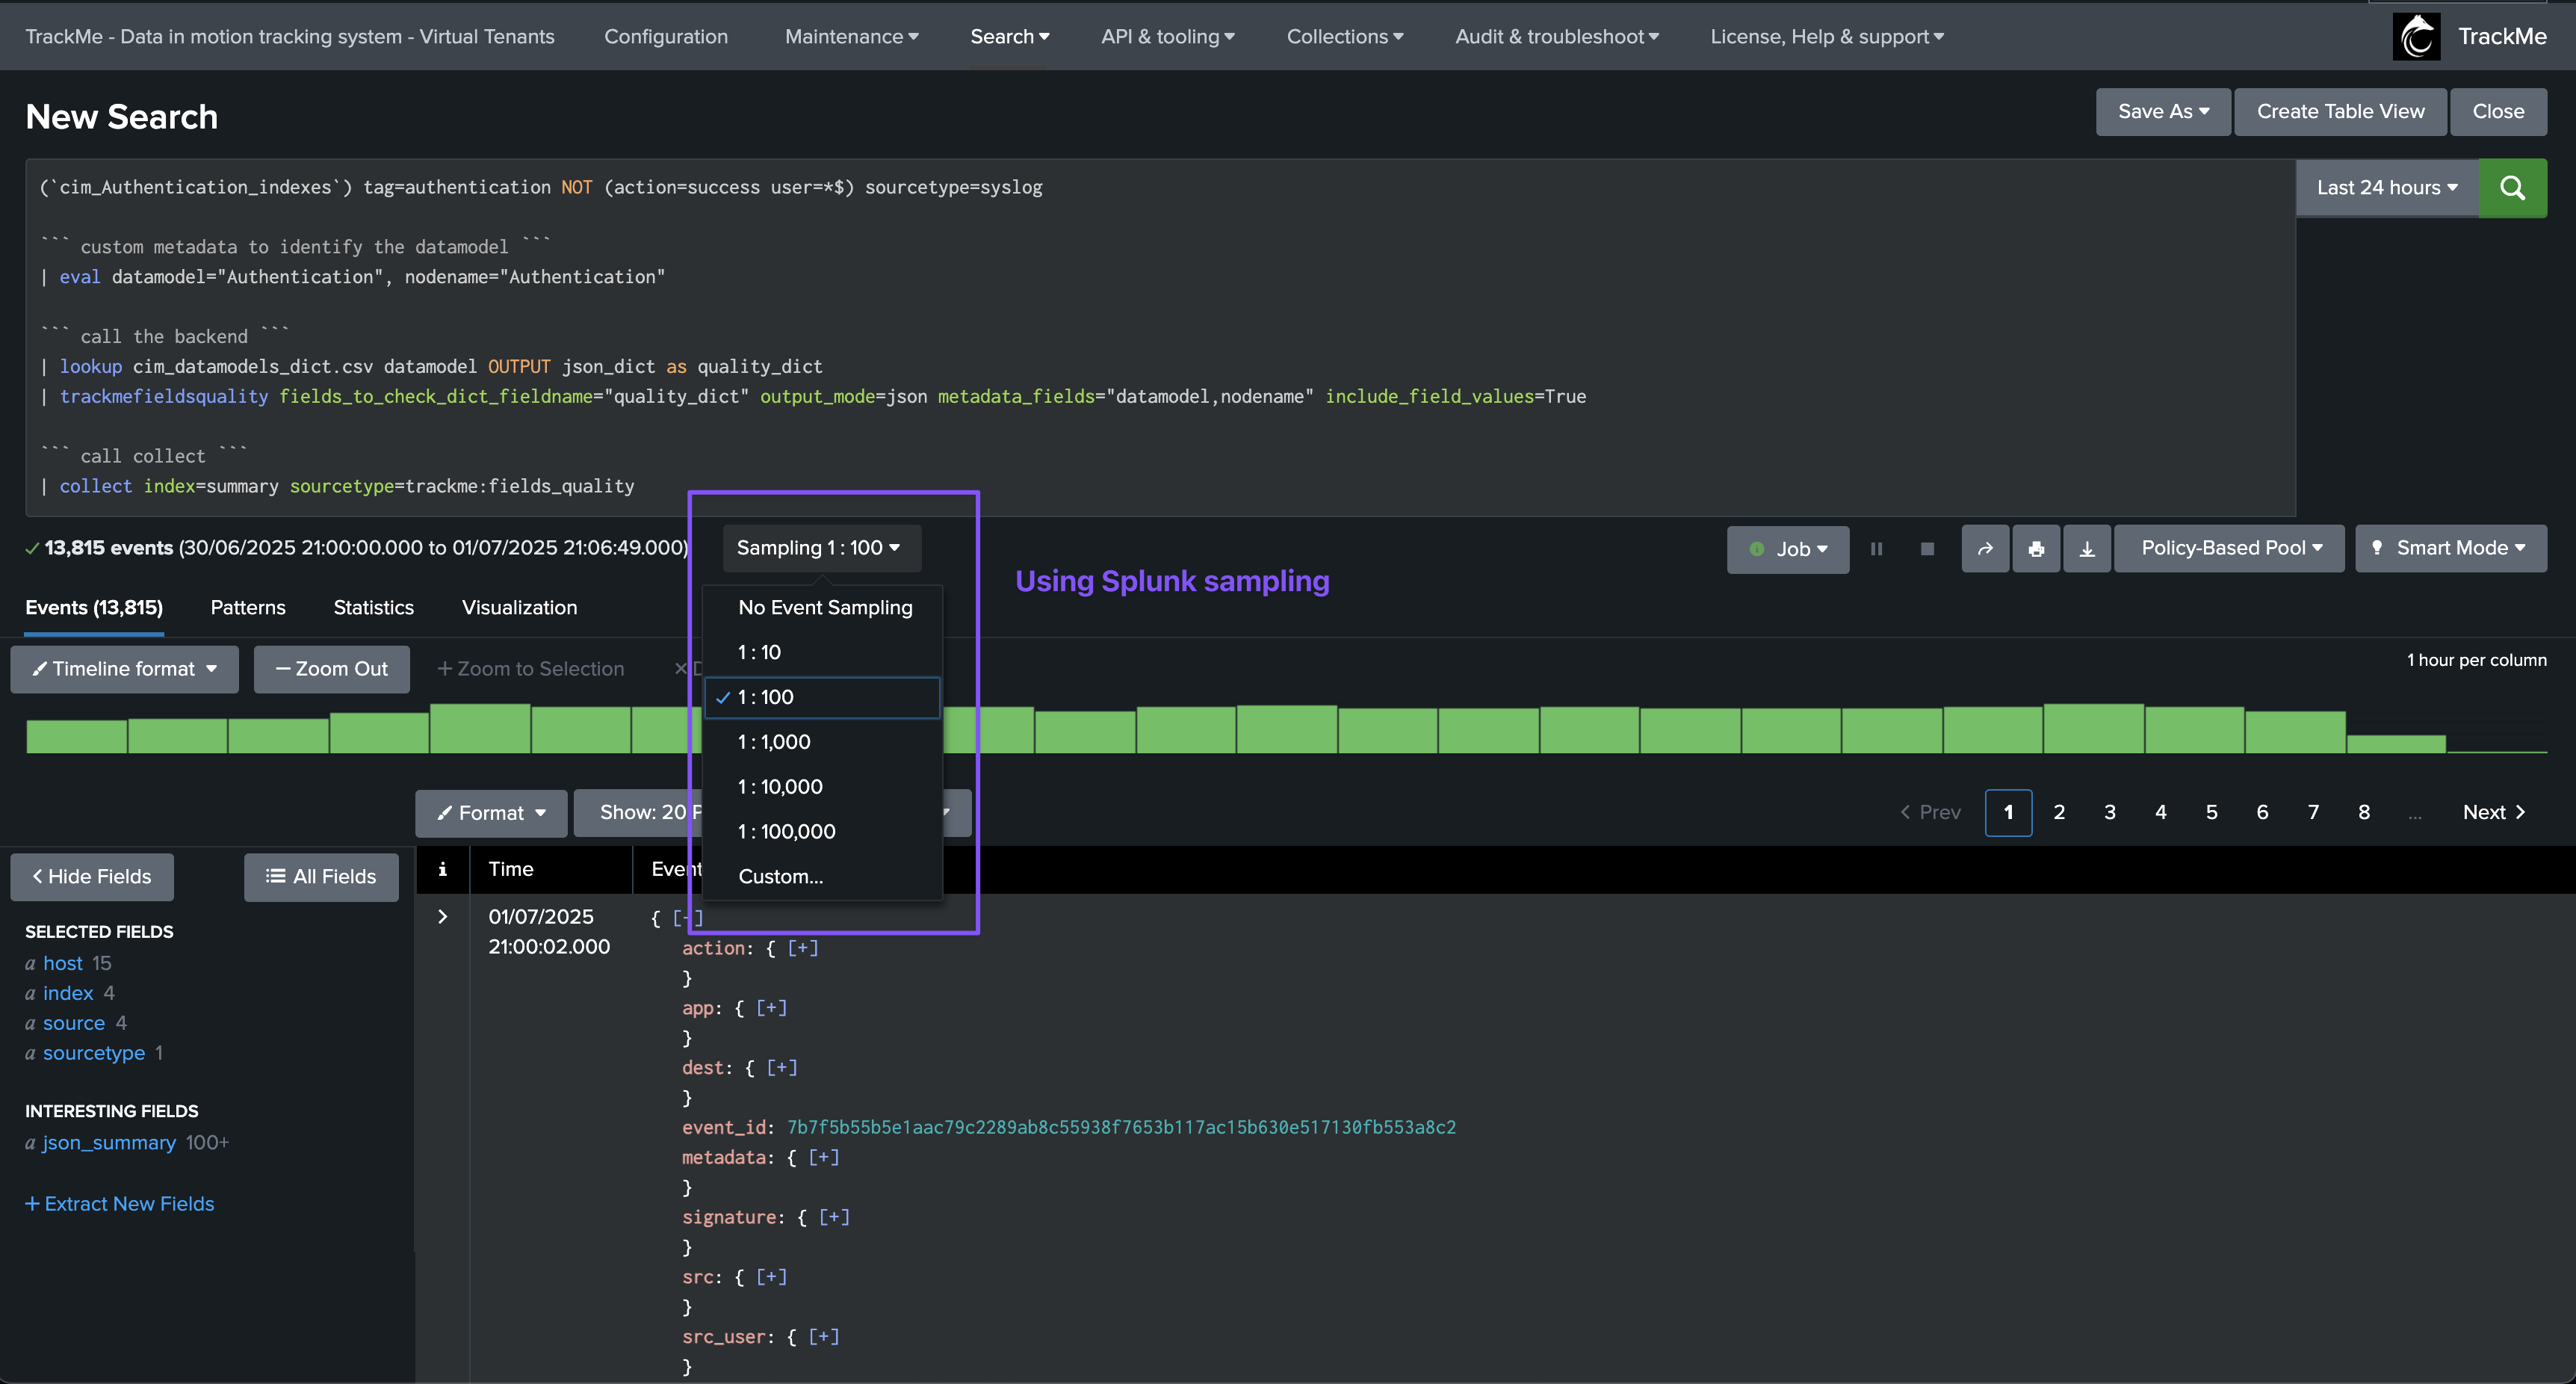Viewport: 2576px width, 1384px height.
Task: Open the Search navigation menu
Action: 1010,37
